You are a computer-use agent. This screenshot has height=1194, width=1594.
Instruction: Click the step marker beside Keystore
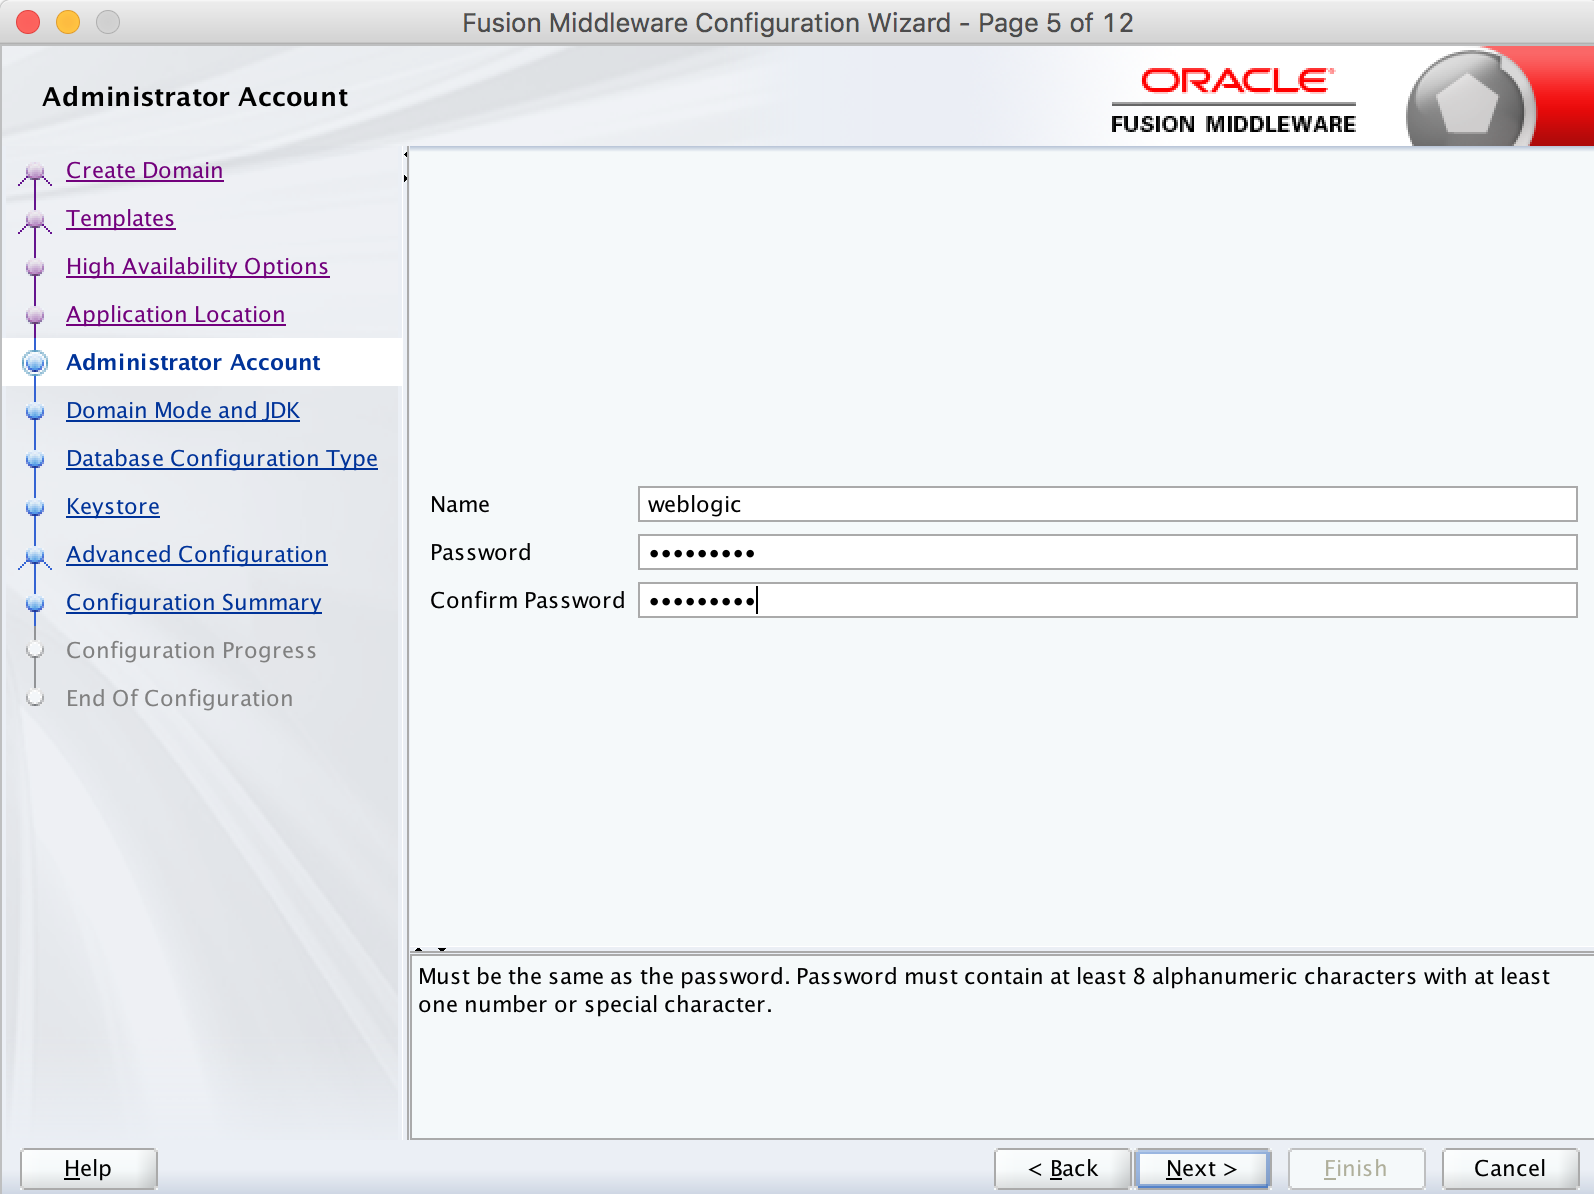tap(35, 507)
